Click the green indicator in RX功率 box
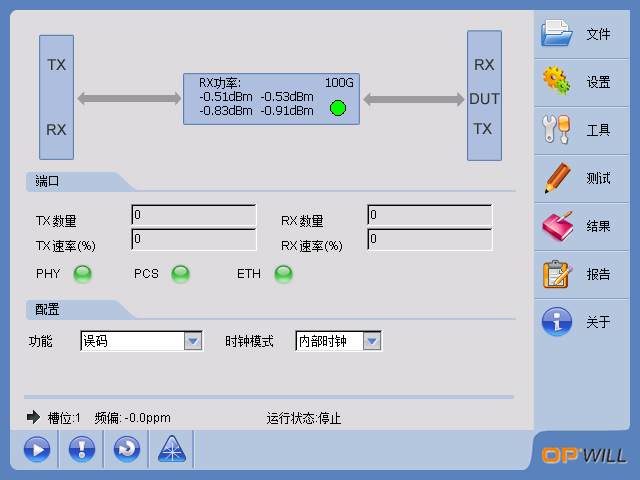 (x=338, y=108)
